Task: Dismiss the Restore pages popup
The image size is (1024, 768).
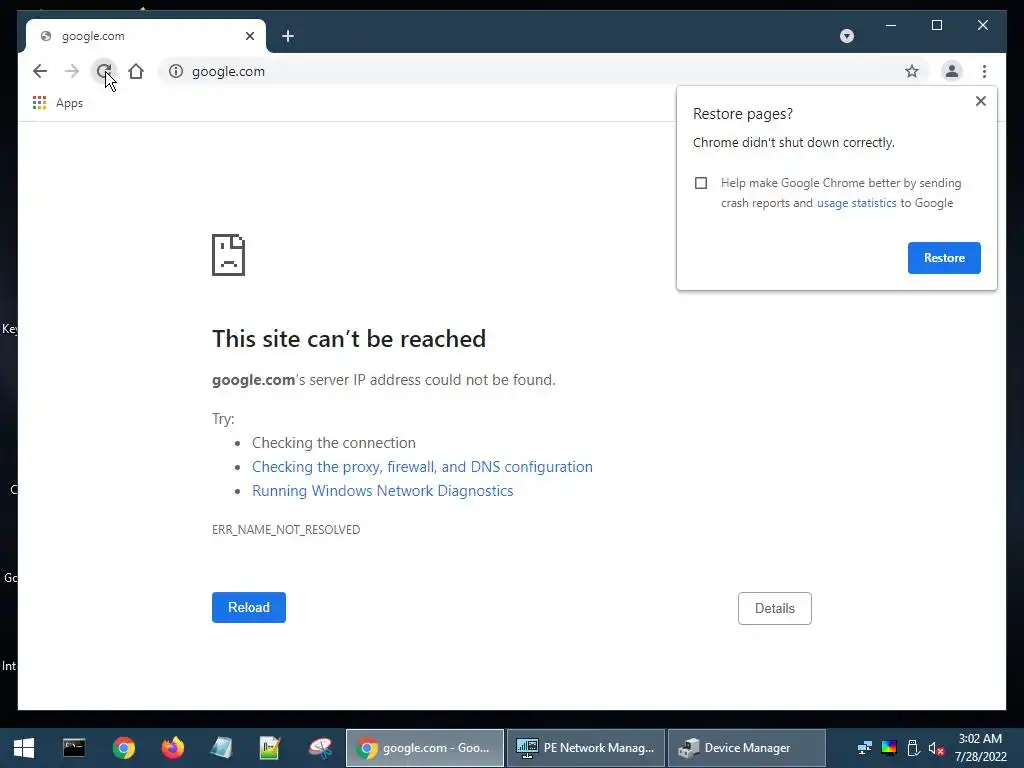Action: tap(980, 101)
